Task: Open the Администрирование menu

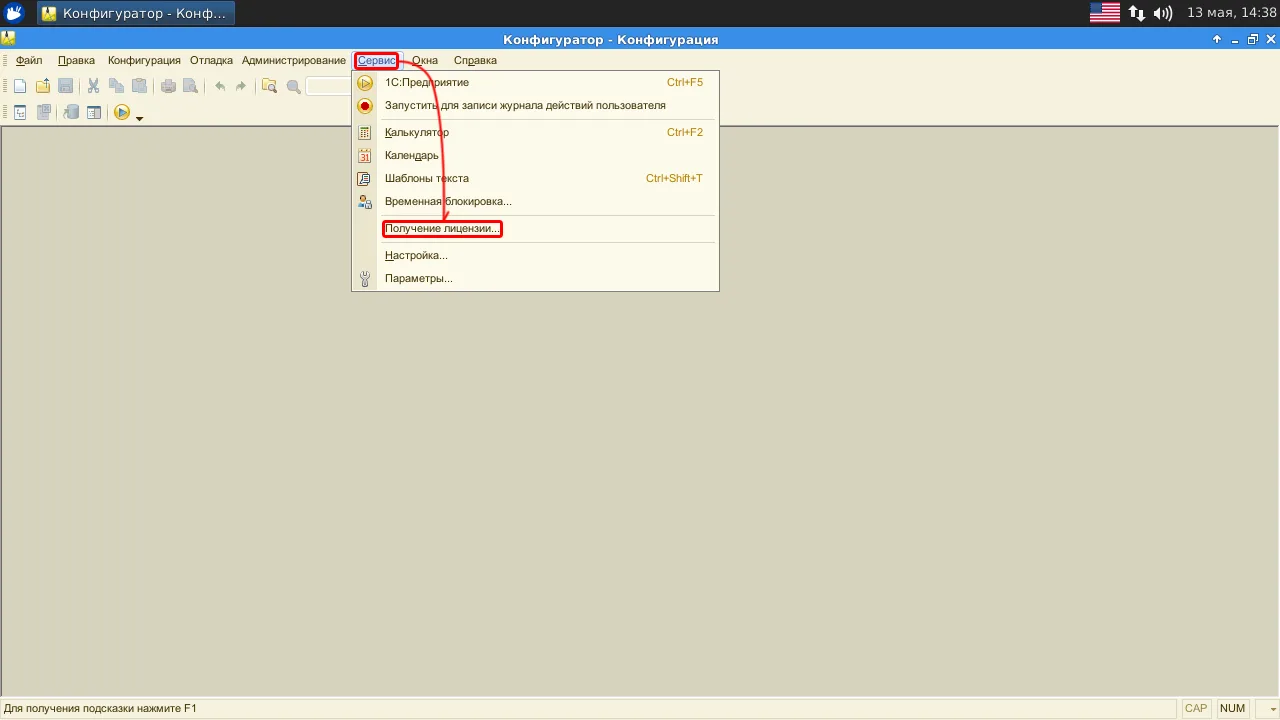Action: pyautogui.click(x=294, y=60)
